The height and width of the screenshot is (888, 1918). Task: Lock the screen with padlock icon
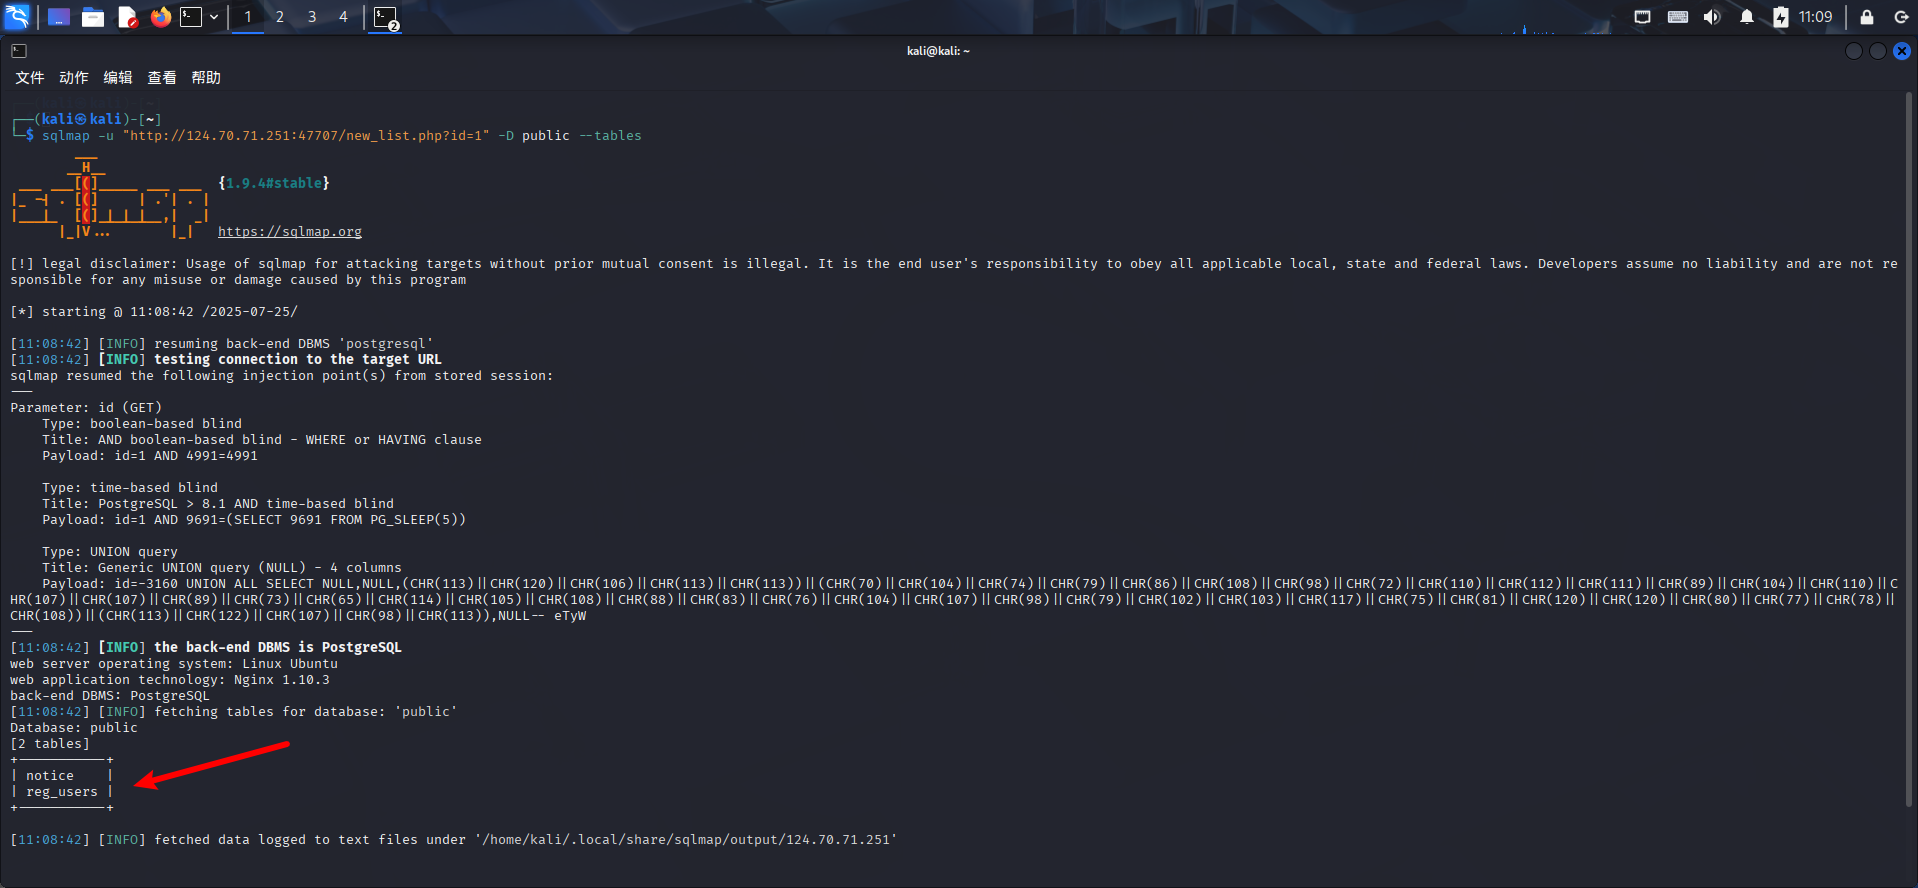(1866, 17)
